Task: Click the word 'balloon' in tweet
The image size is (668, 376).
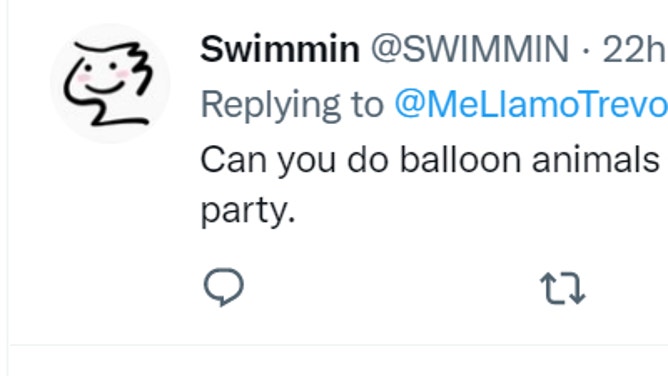Action: (460, 161)
